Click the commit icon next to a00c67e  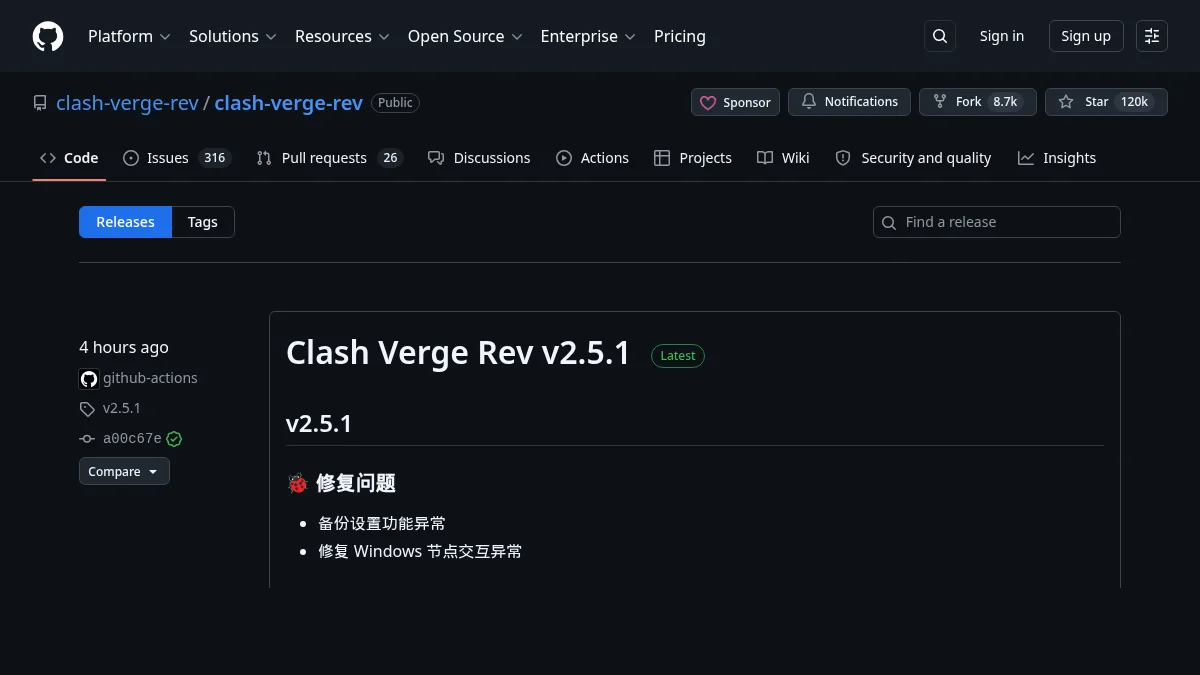(x=87, y=439)
